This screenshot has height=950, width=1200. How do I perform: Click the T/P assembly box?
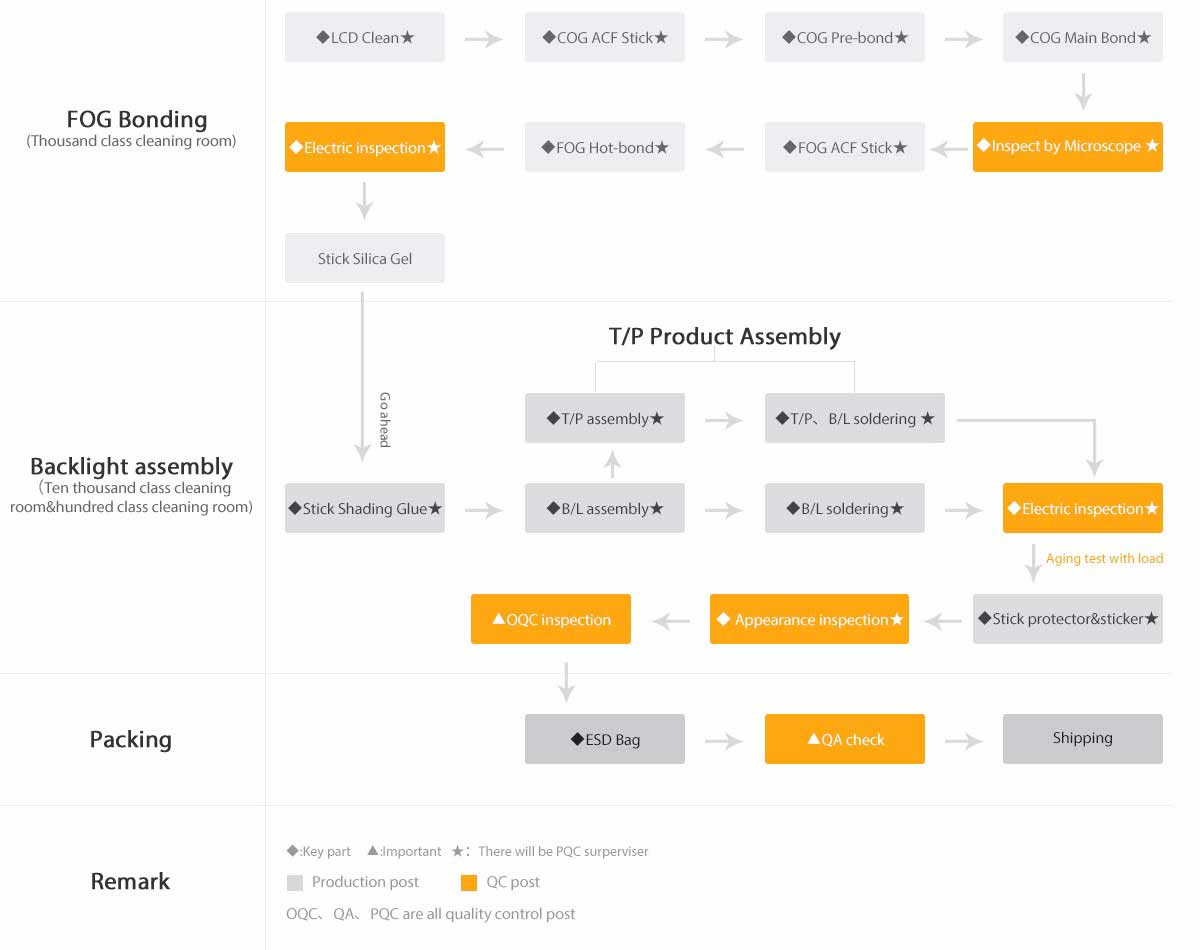(605, 418)
